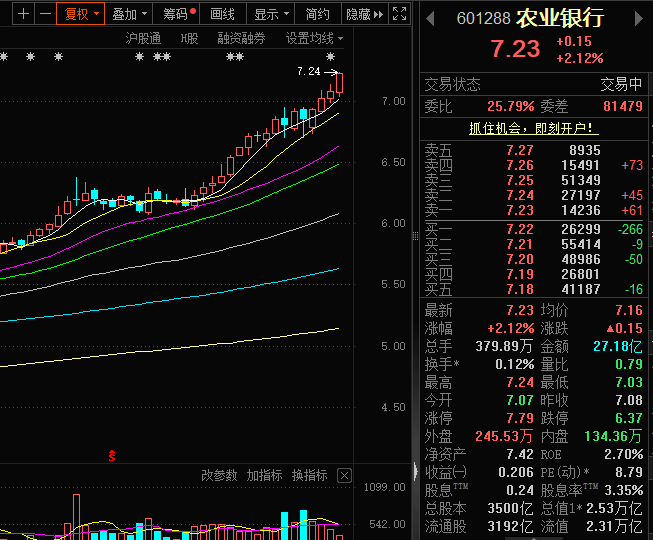Image resolution: width=653 pixels, height=540 pixels.
Task: Expand the 显示 display dropdown
Action: 270,14
